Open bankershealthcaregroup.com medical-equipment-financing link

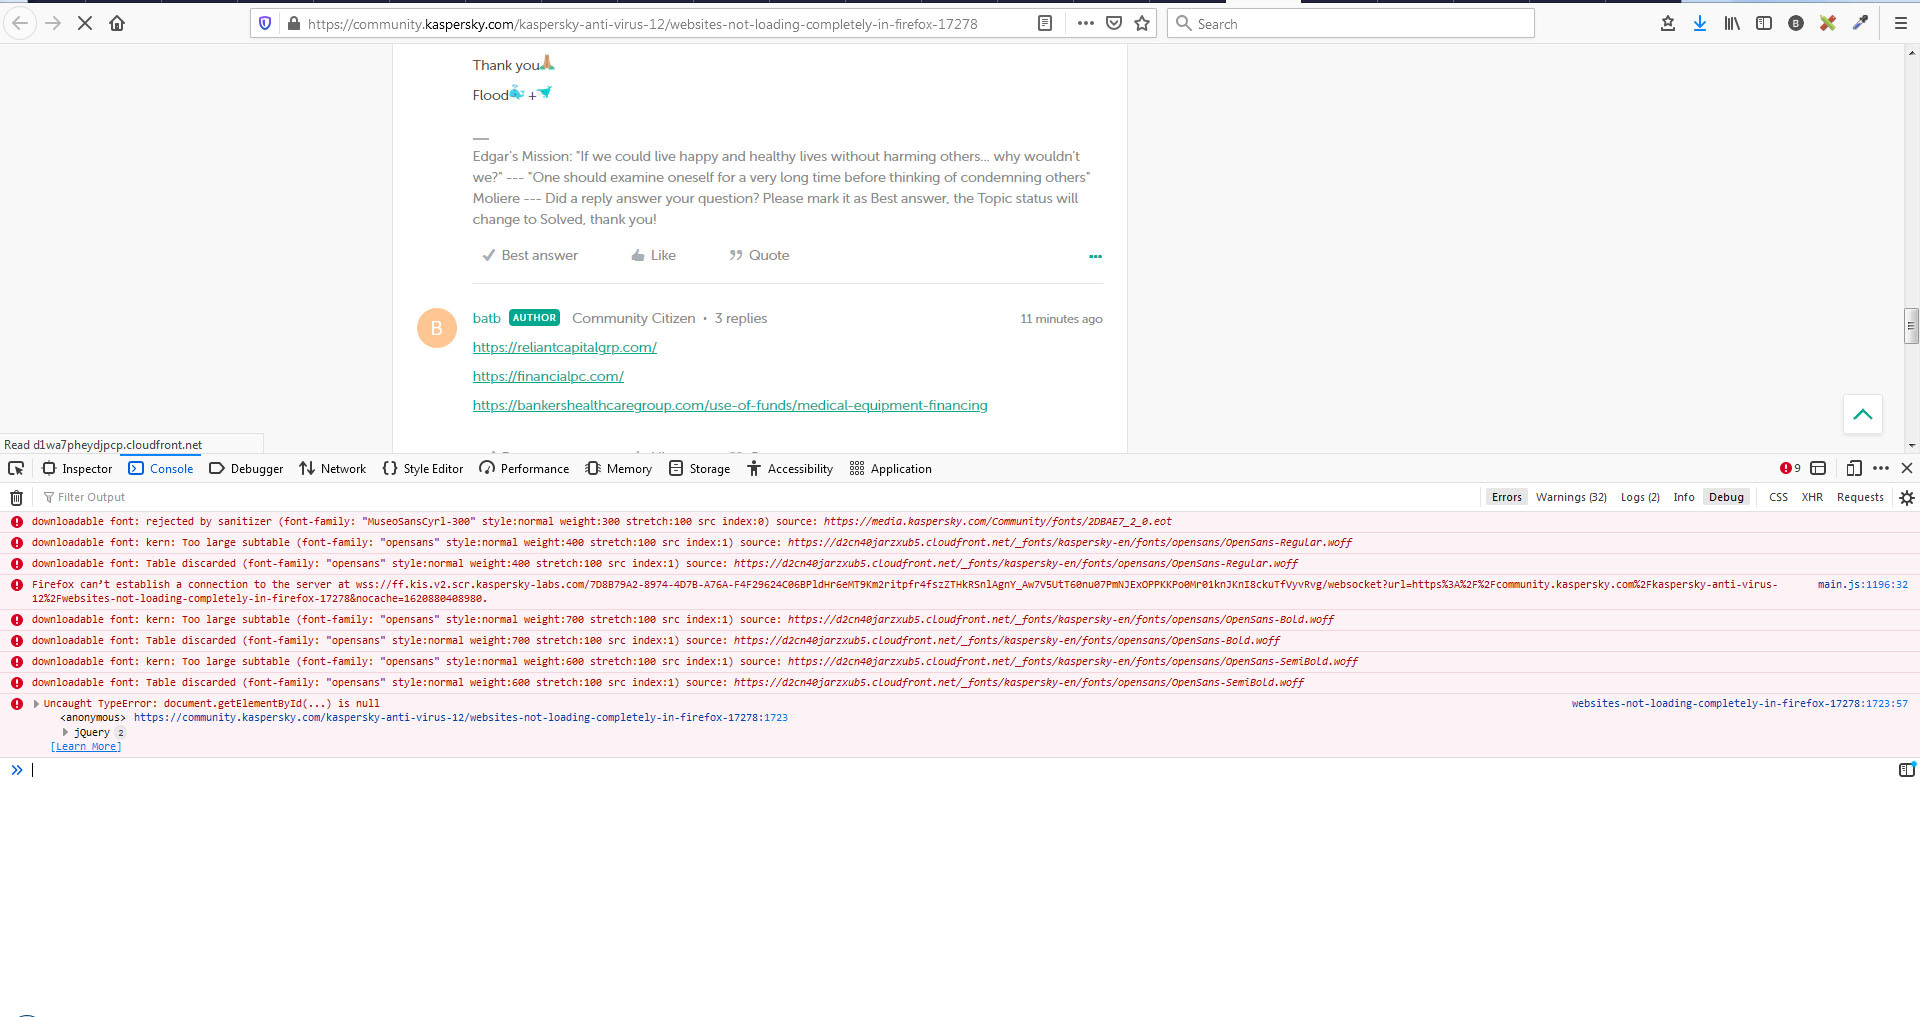click(x=730, y=405)
